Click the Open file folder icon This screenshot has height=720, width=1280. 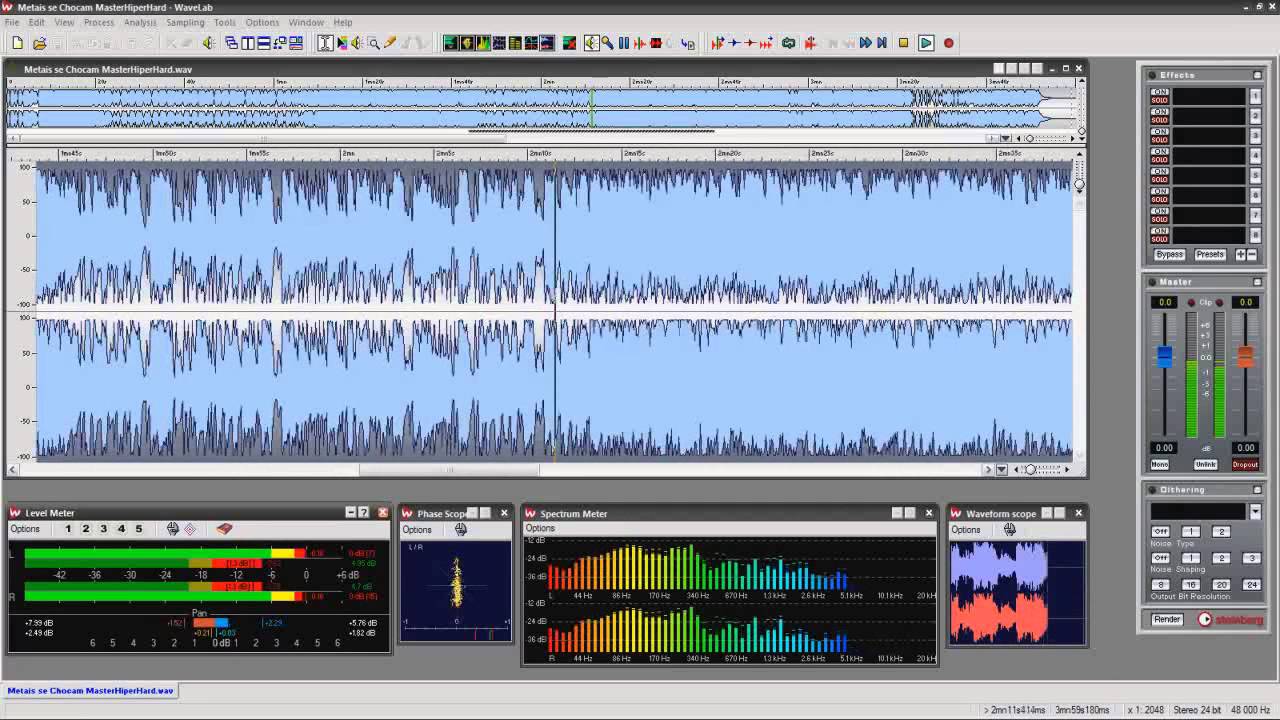pyautogui.click(x=40, y=43)
